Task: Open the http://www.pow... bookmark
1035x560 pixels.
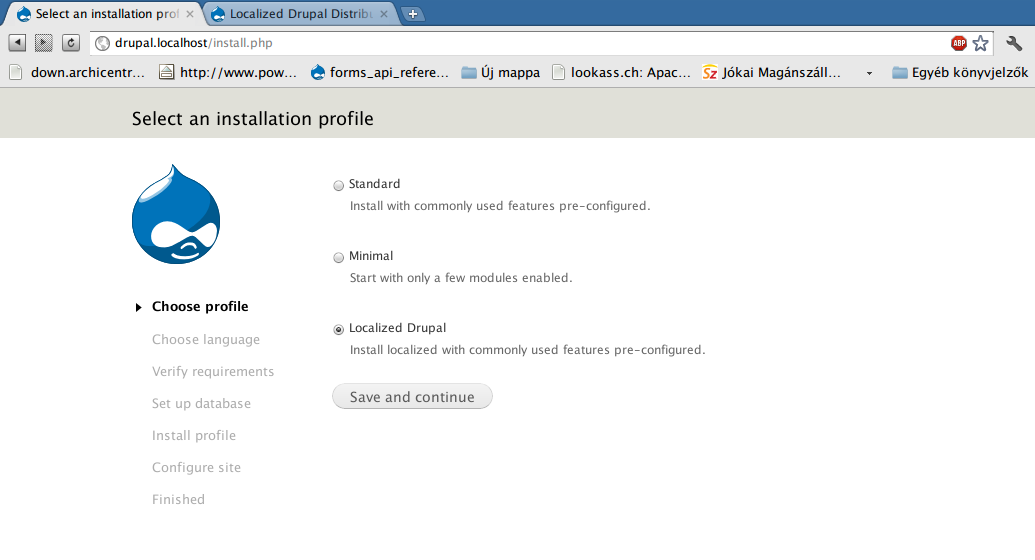Action: coord(228,73)
